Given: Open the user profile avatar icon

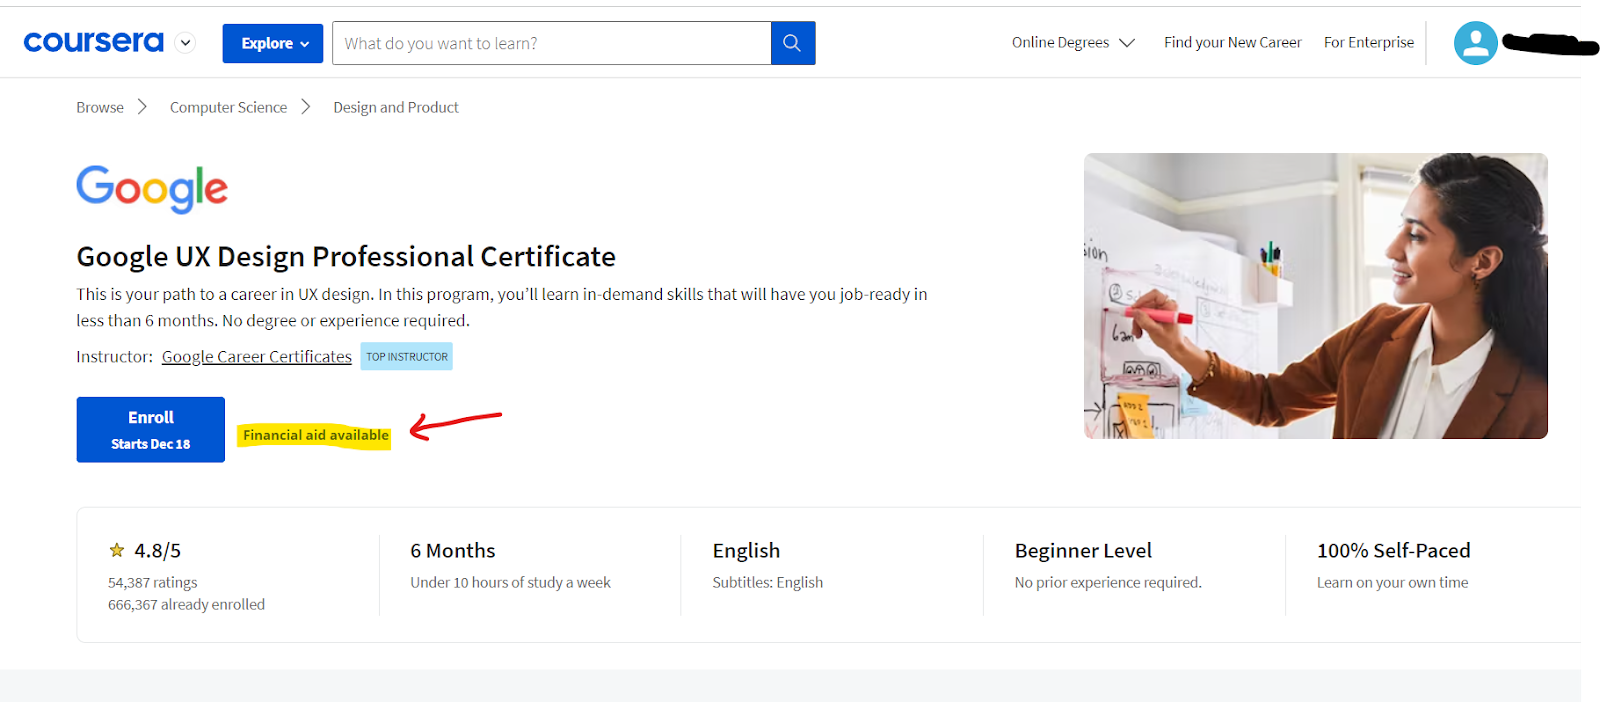Looking at the screenshot, I should tap(1475, 43).
